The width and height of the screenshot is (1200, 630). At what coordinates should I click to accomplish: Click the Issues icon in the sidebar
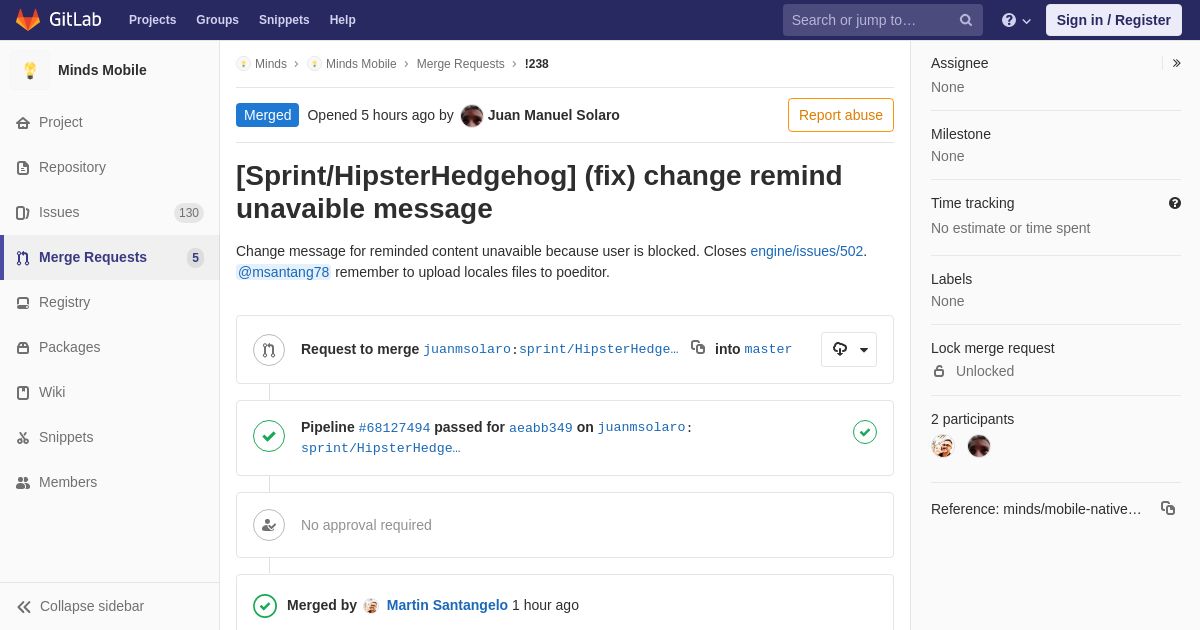click(23, 213)
